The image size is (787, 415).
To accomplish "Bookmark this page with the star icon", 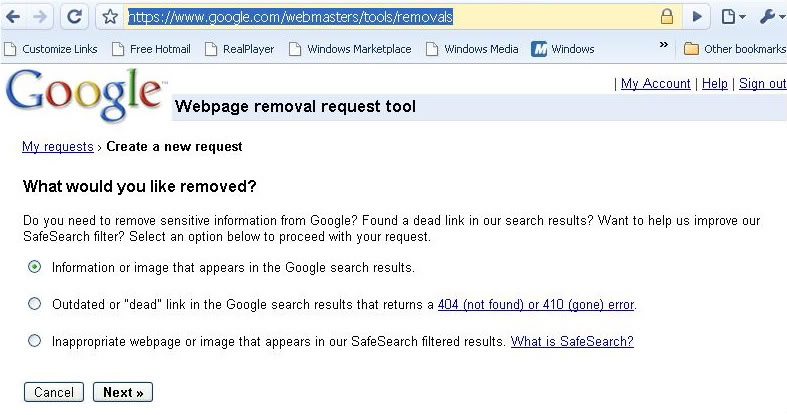I will (x=110, y=17).
